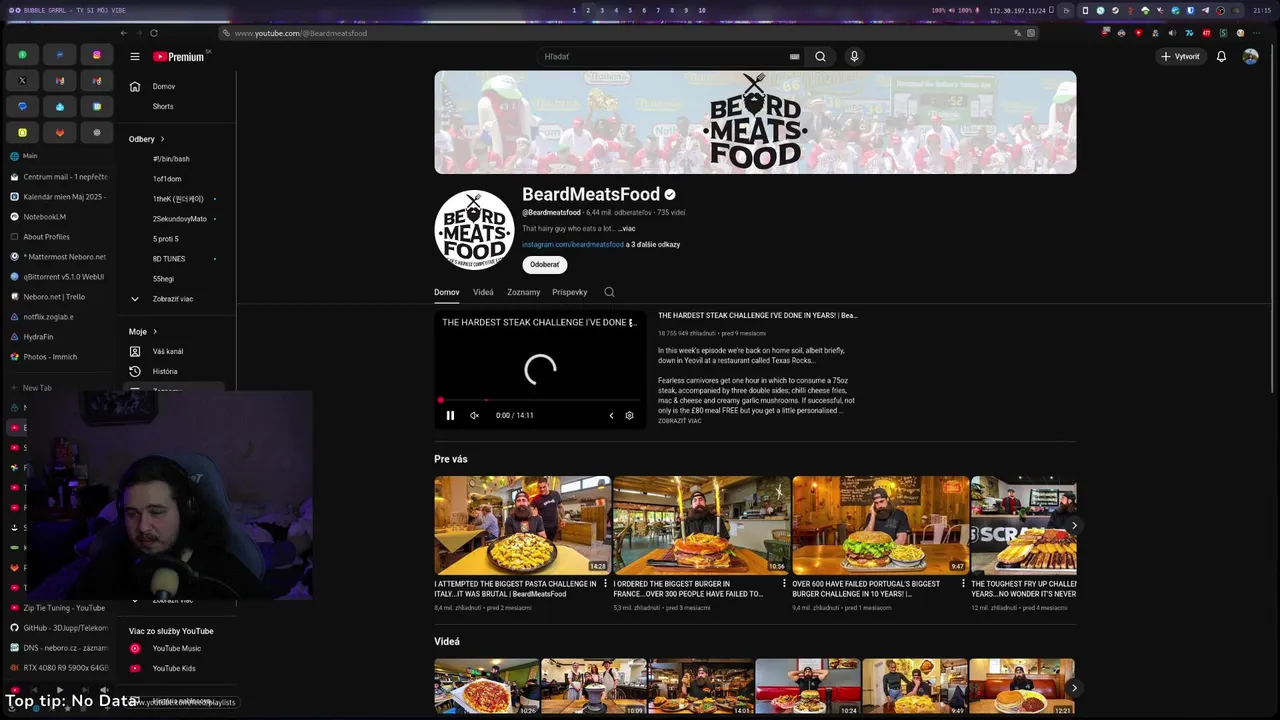The height and width of the screenshot is (720, 1280).
Task: Open Portugal's biggest burger challenge thumbnail
Action: pyautogui.click(x=880, y=524)
